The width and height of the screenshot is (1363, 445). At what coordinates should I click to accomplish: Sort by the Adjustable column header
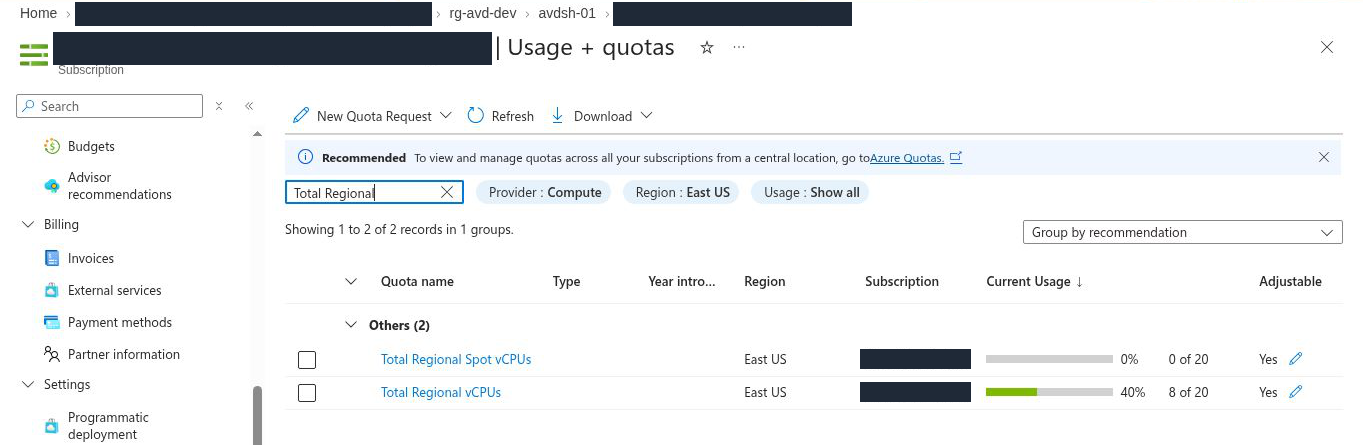coord(1290,282)
